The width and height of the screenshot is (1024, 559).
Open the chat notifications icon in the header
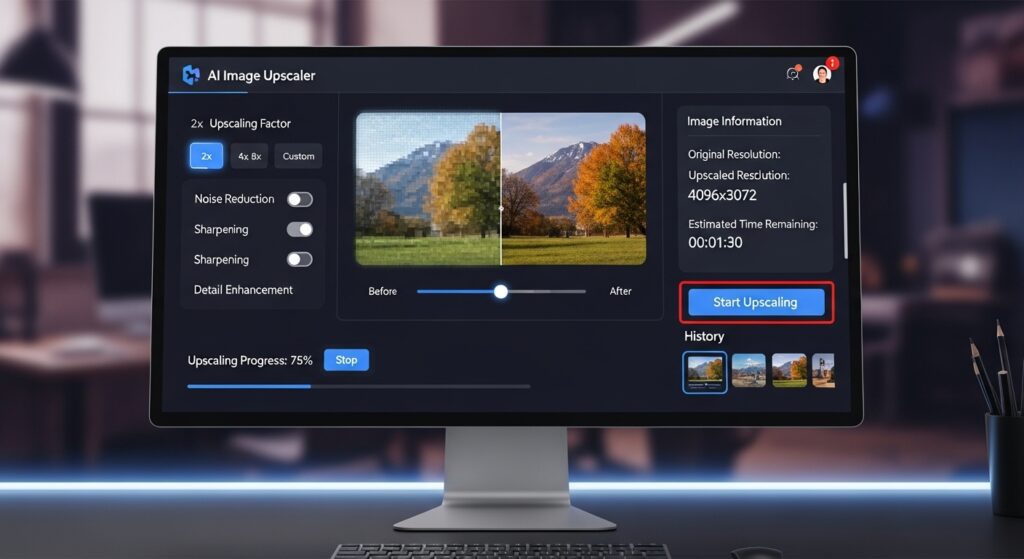tap(793, 73)
